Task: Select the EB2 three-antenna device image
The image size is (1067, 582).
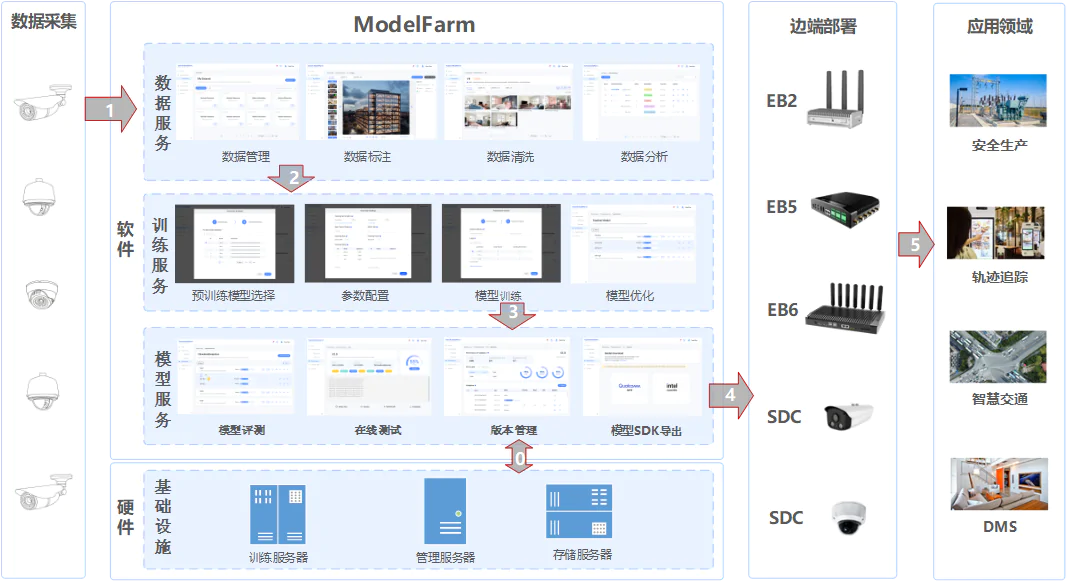Action: pyautogui.click(x=836, y=99)
